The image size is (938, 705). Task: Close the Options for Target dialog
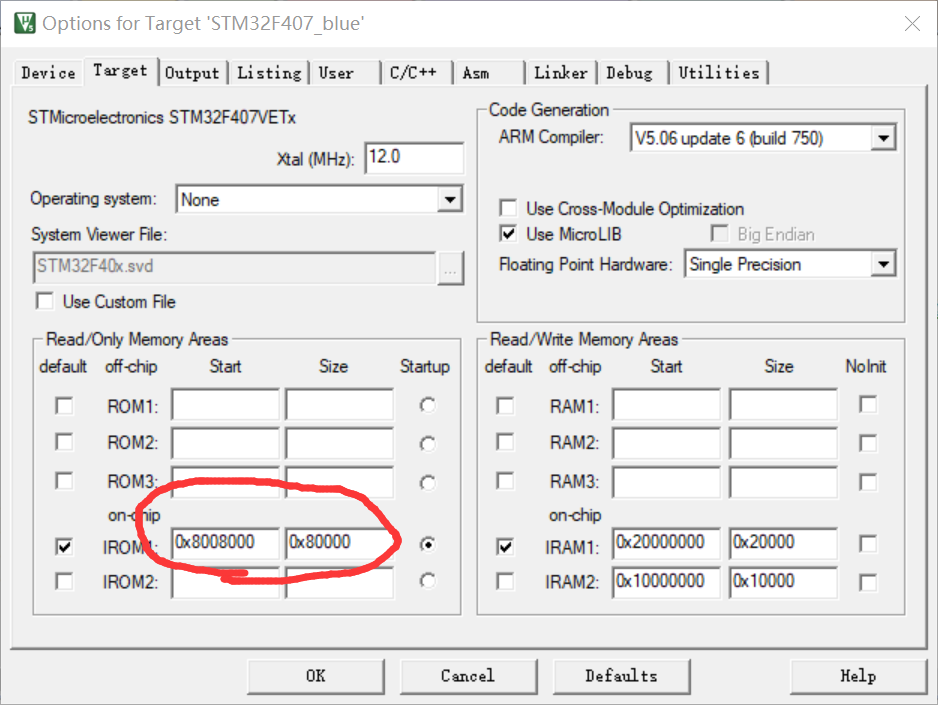tap(912, 23)
